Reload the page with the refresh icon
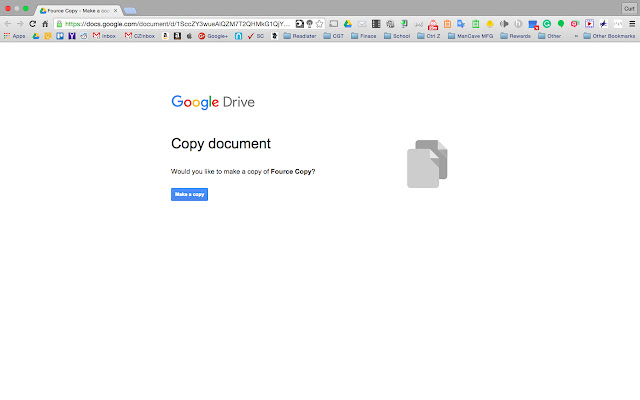 click(x=33, y=24)
